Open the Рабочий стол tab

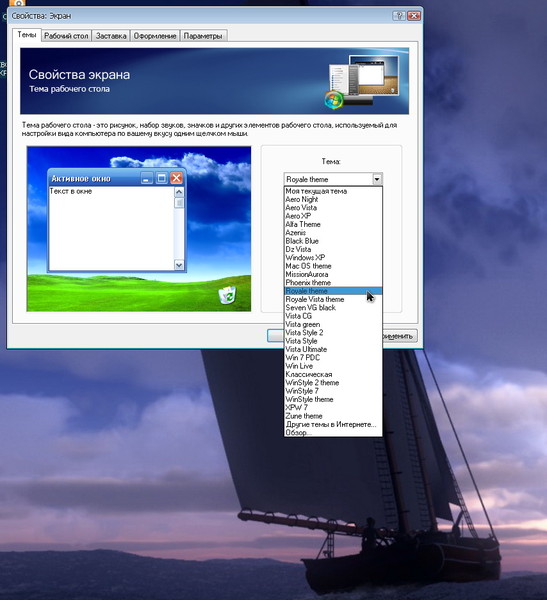[x=66, y=36]
